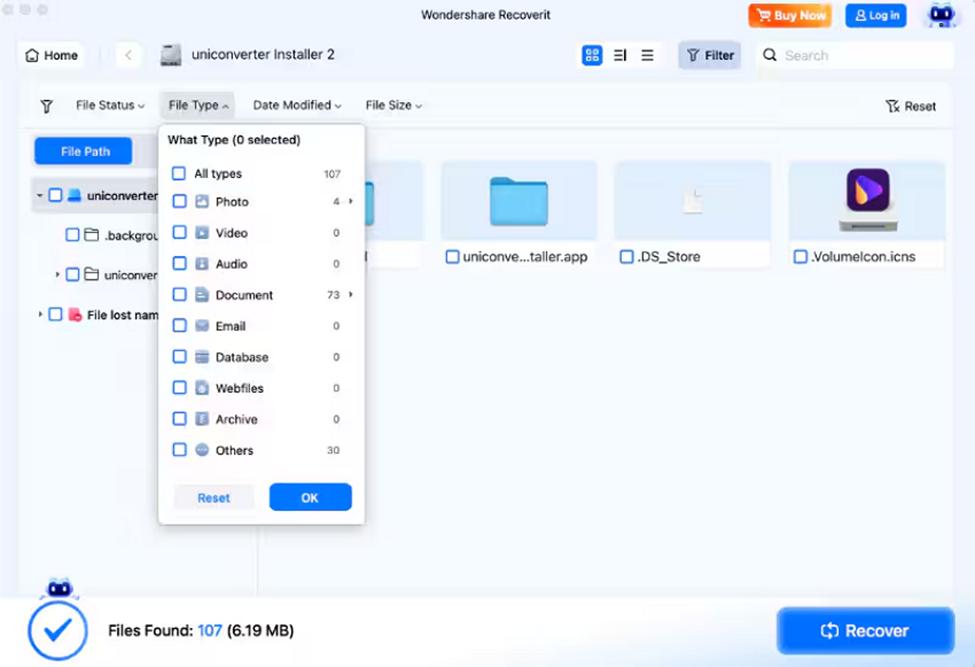975x667 pixels.
Task: Click the File lost name red folder icon
Action: 75,315
